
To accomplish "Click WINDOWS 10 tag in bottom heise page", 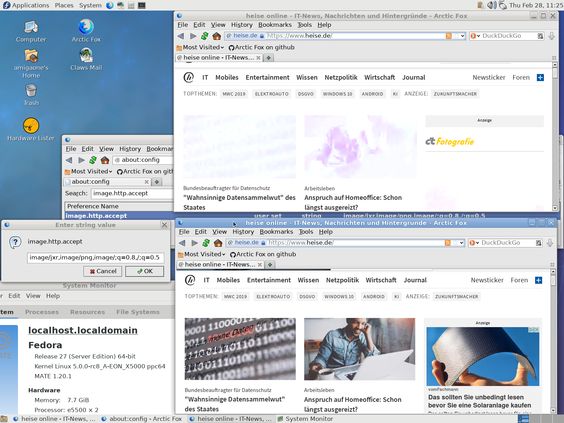I will click(339, 297).
